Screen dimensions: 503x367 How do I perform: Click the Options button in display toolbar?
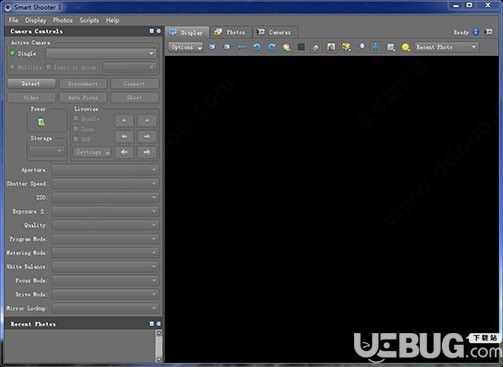pyautogui.click(x=186, y=47)
